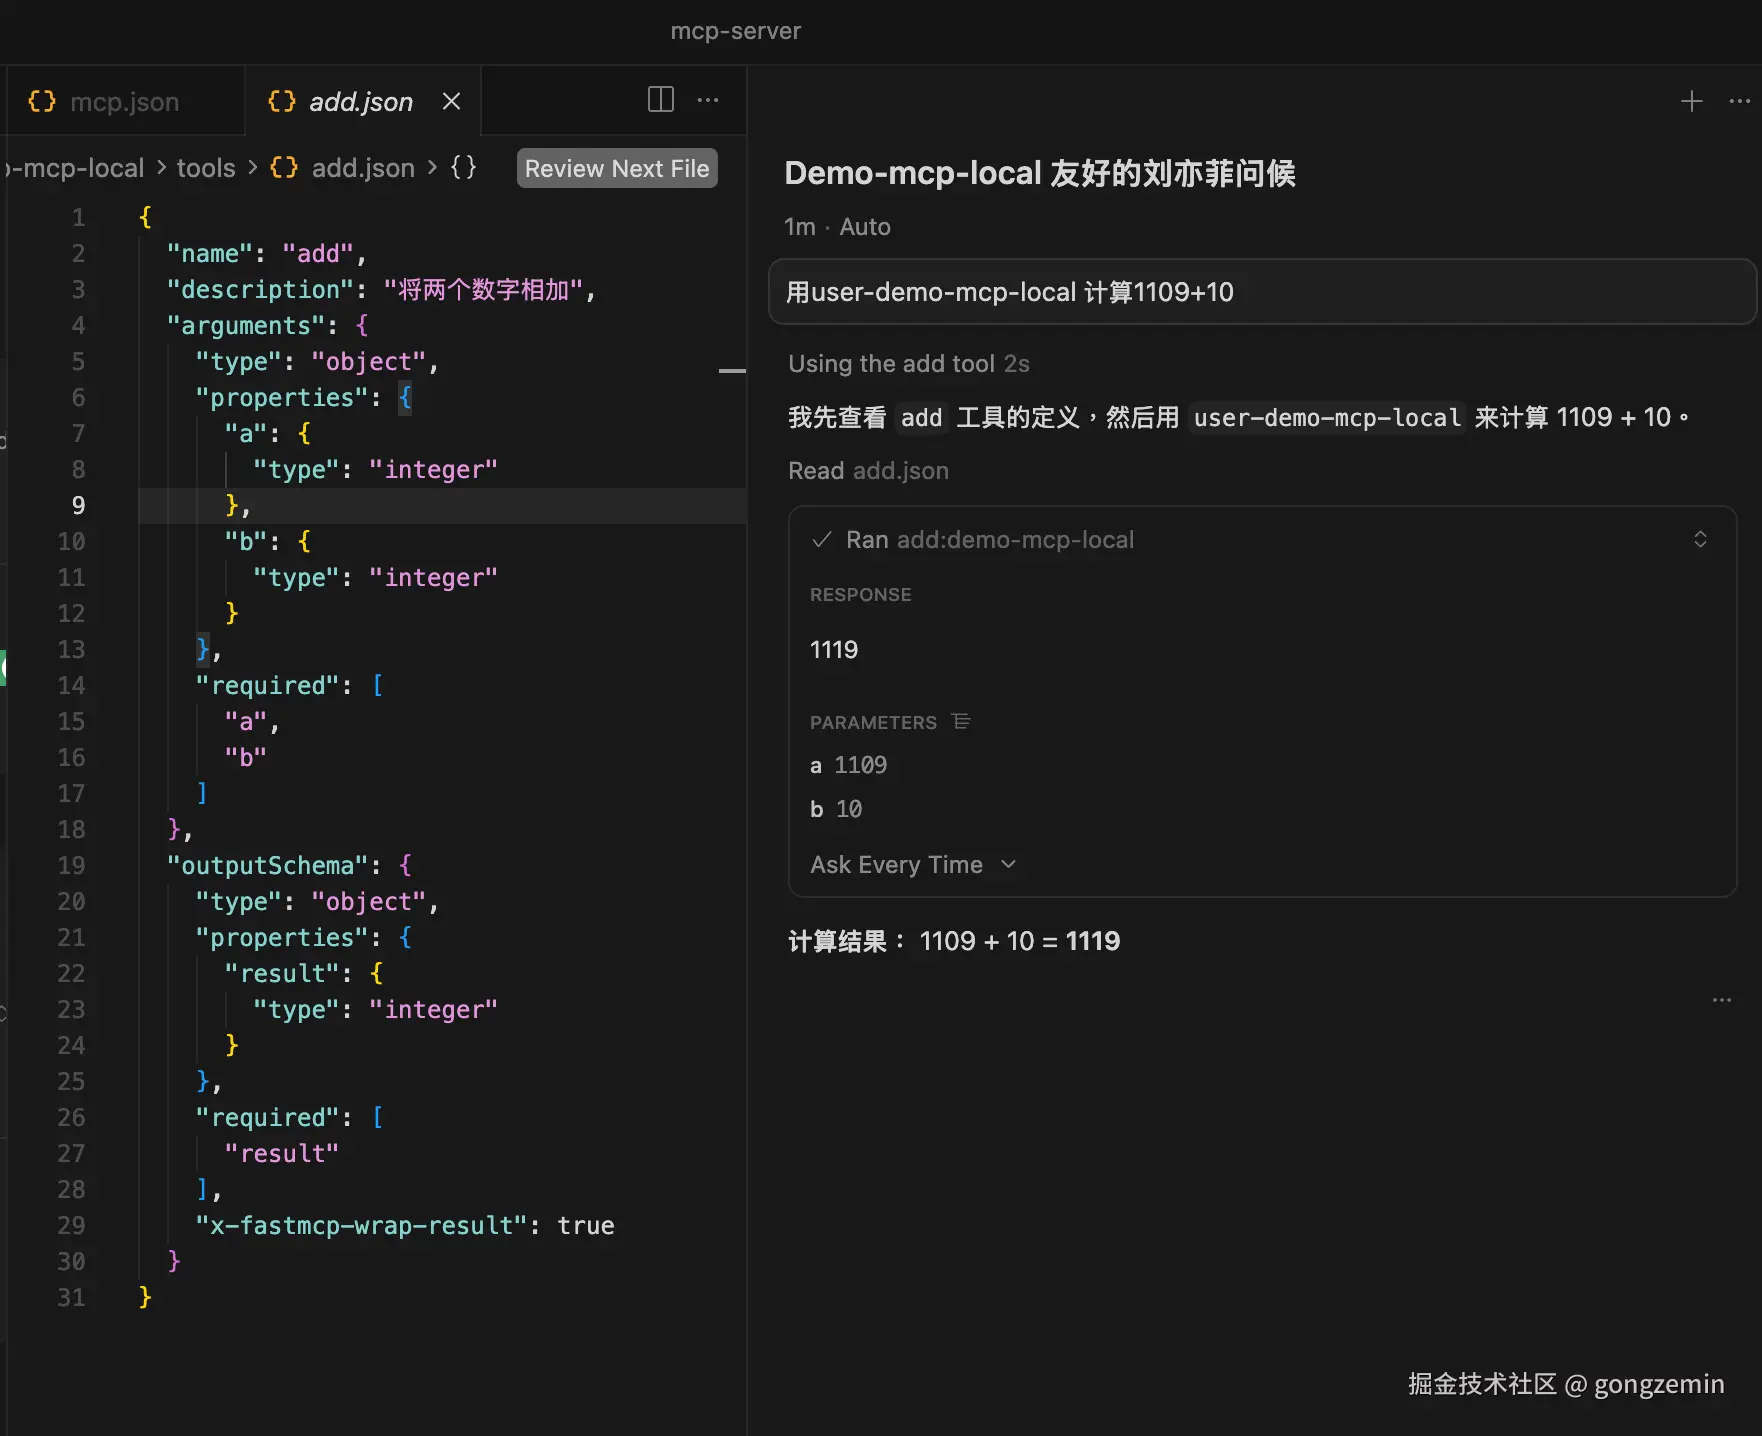
Task: Collapse the Ran add:demo-mcp-local tool card
Action: click(x=1699, y=540)
